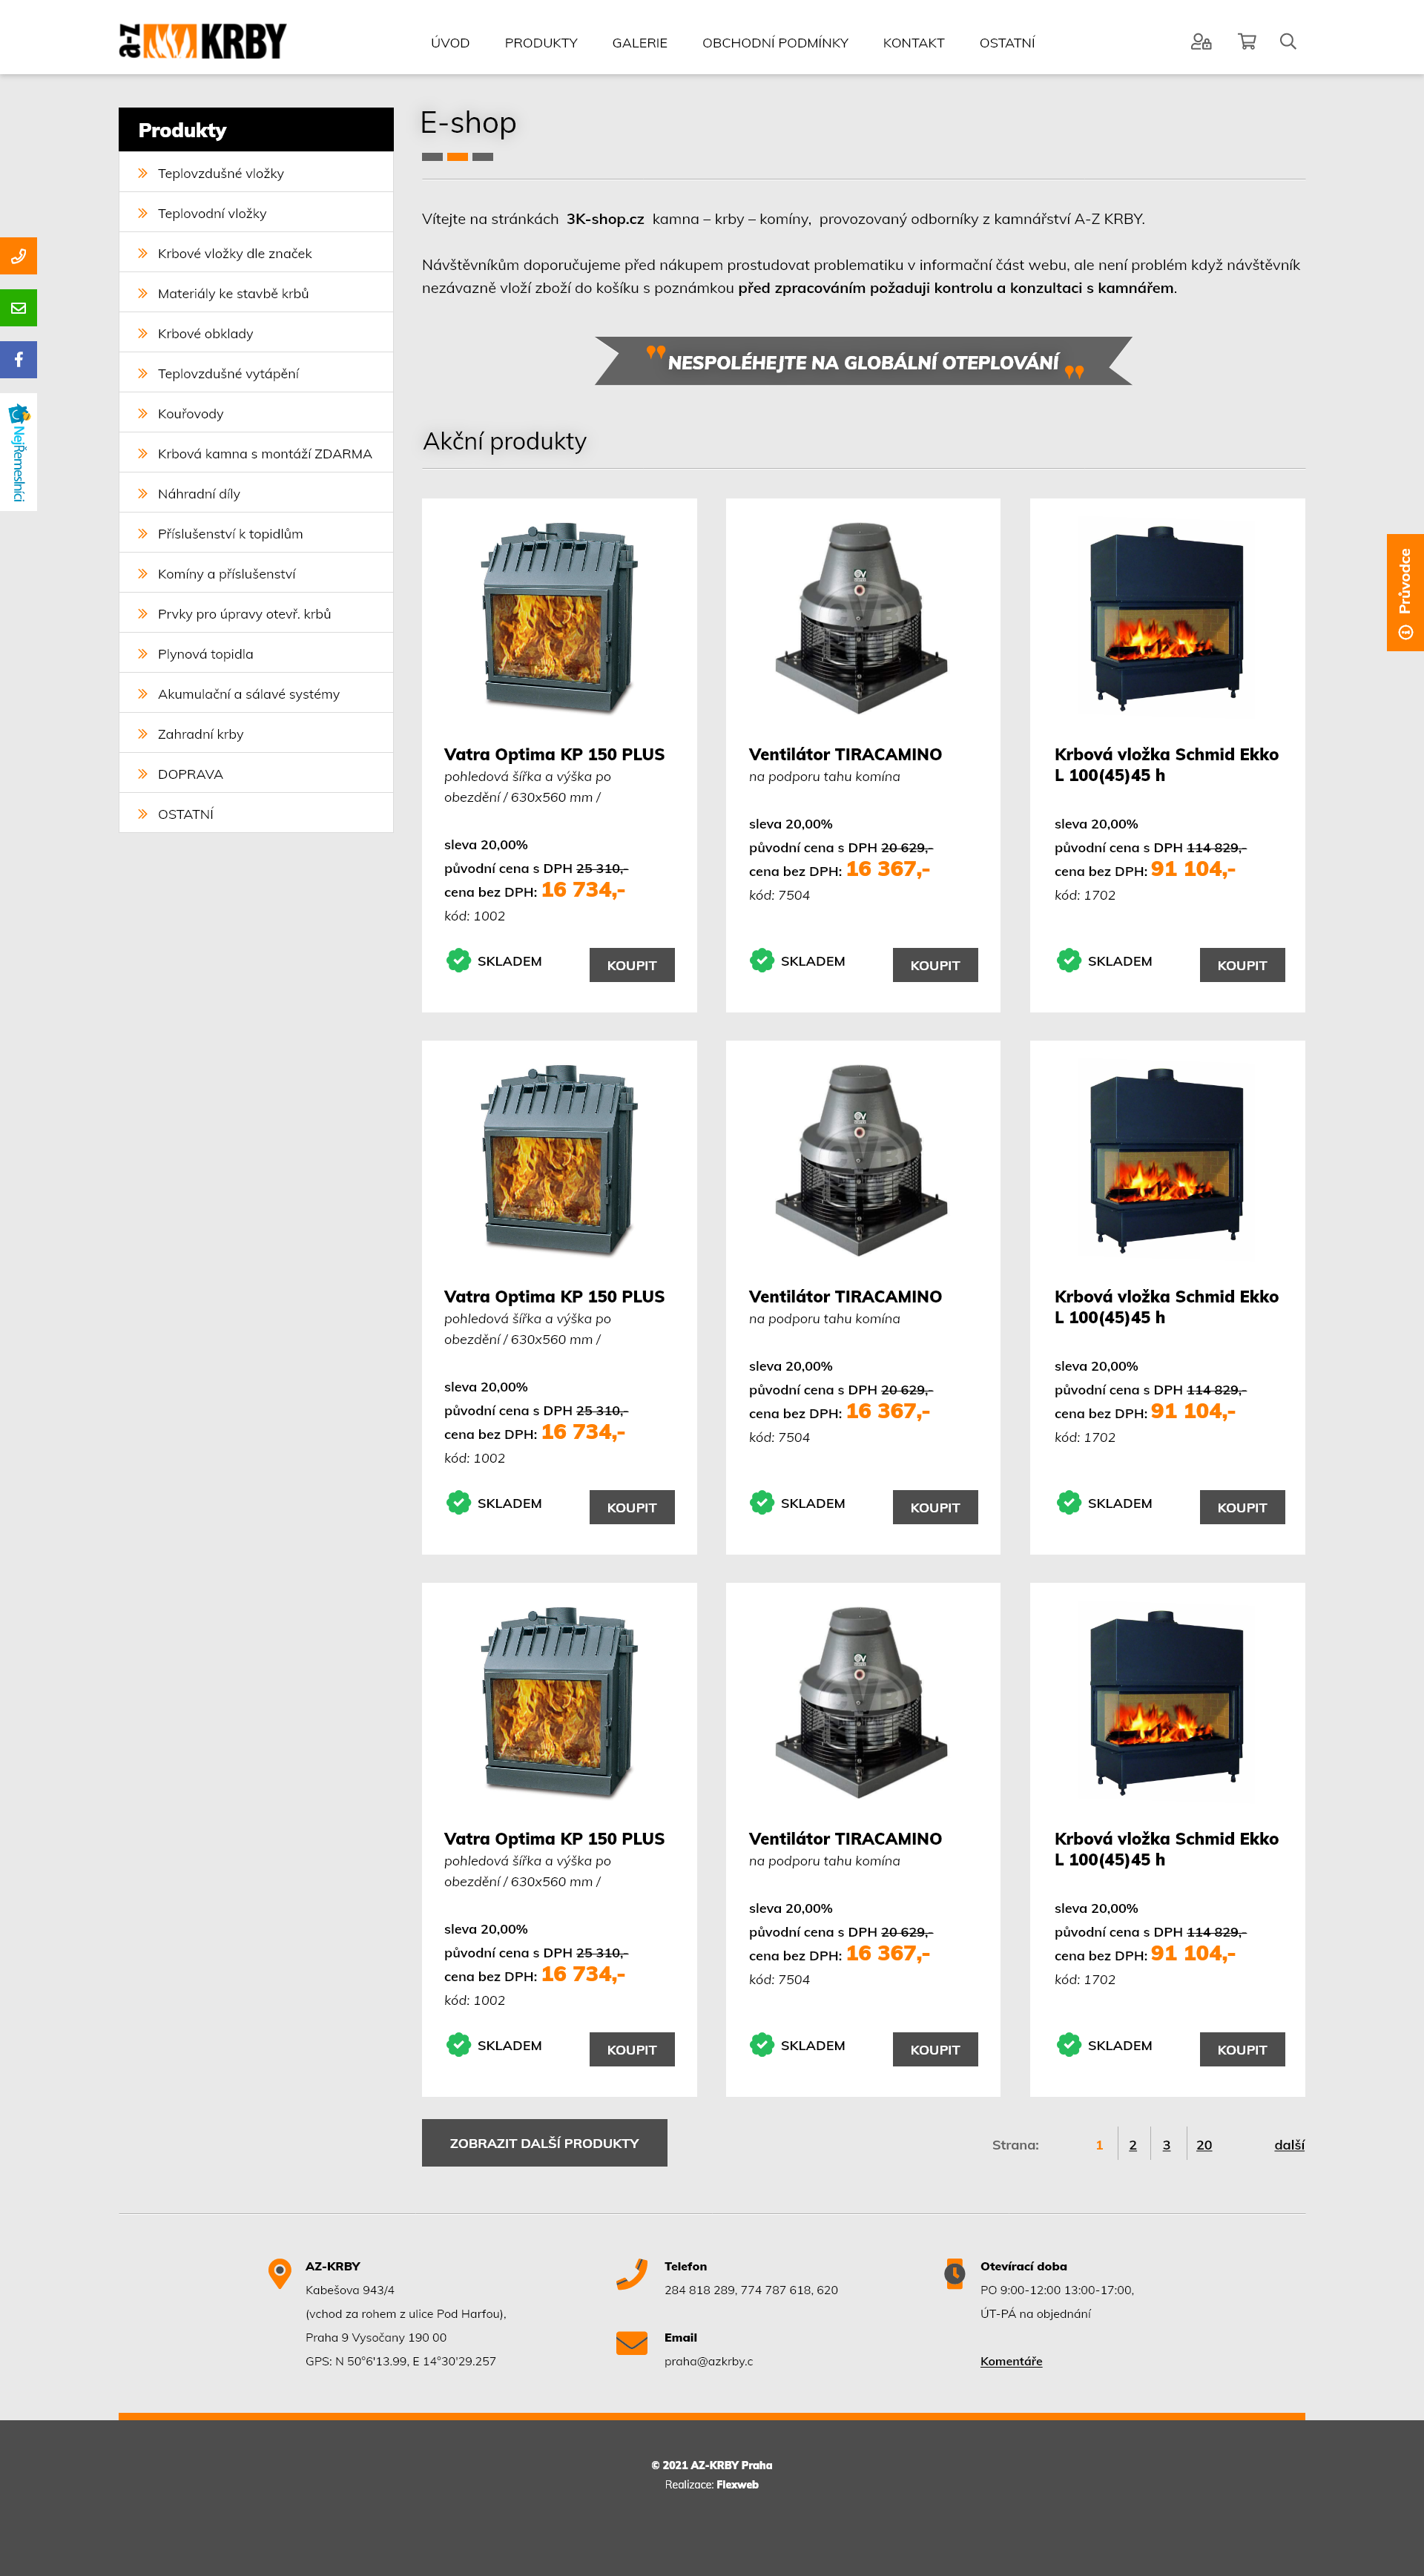Image resolution: width=1424 pixels, height=2576 pixels.
Task: Open Materiály ke stavbě krbů category
Action: [256, 293]
